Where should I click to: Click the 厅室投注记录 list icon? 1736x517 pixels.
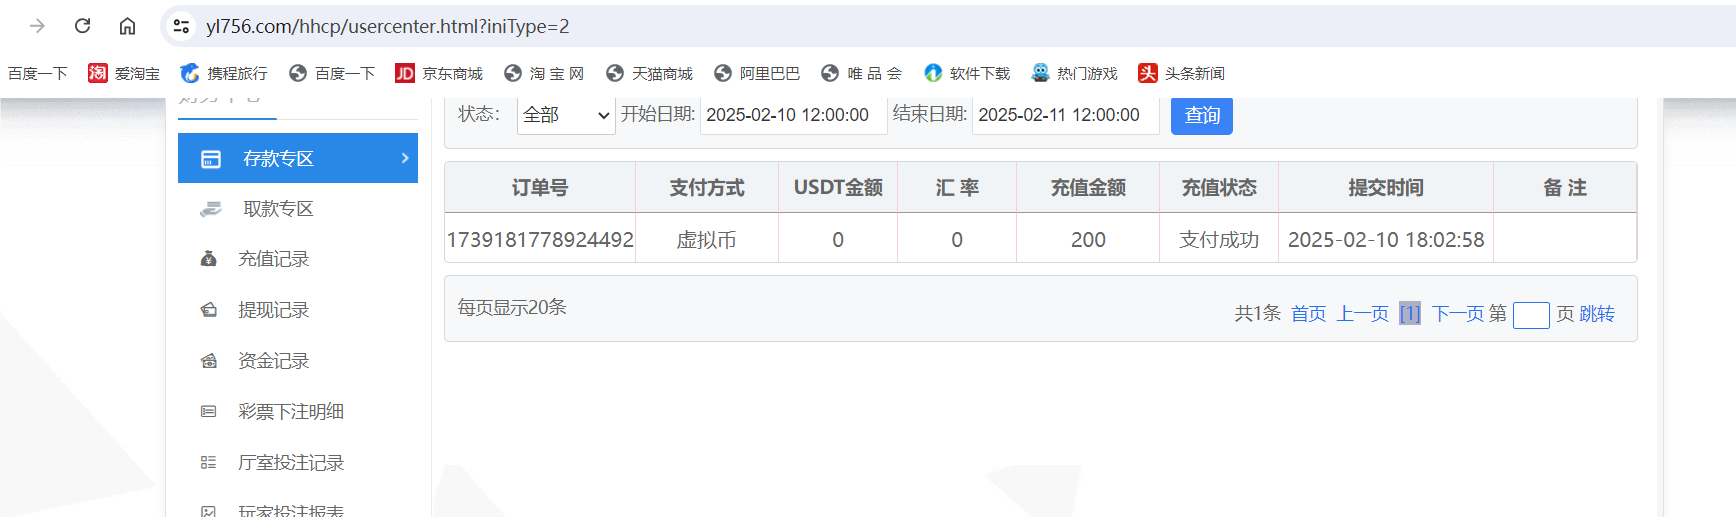[208, 462]
